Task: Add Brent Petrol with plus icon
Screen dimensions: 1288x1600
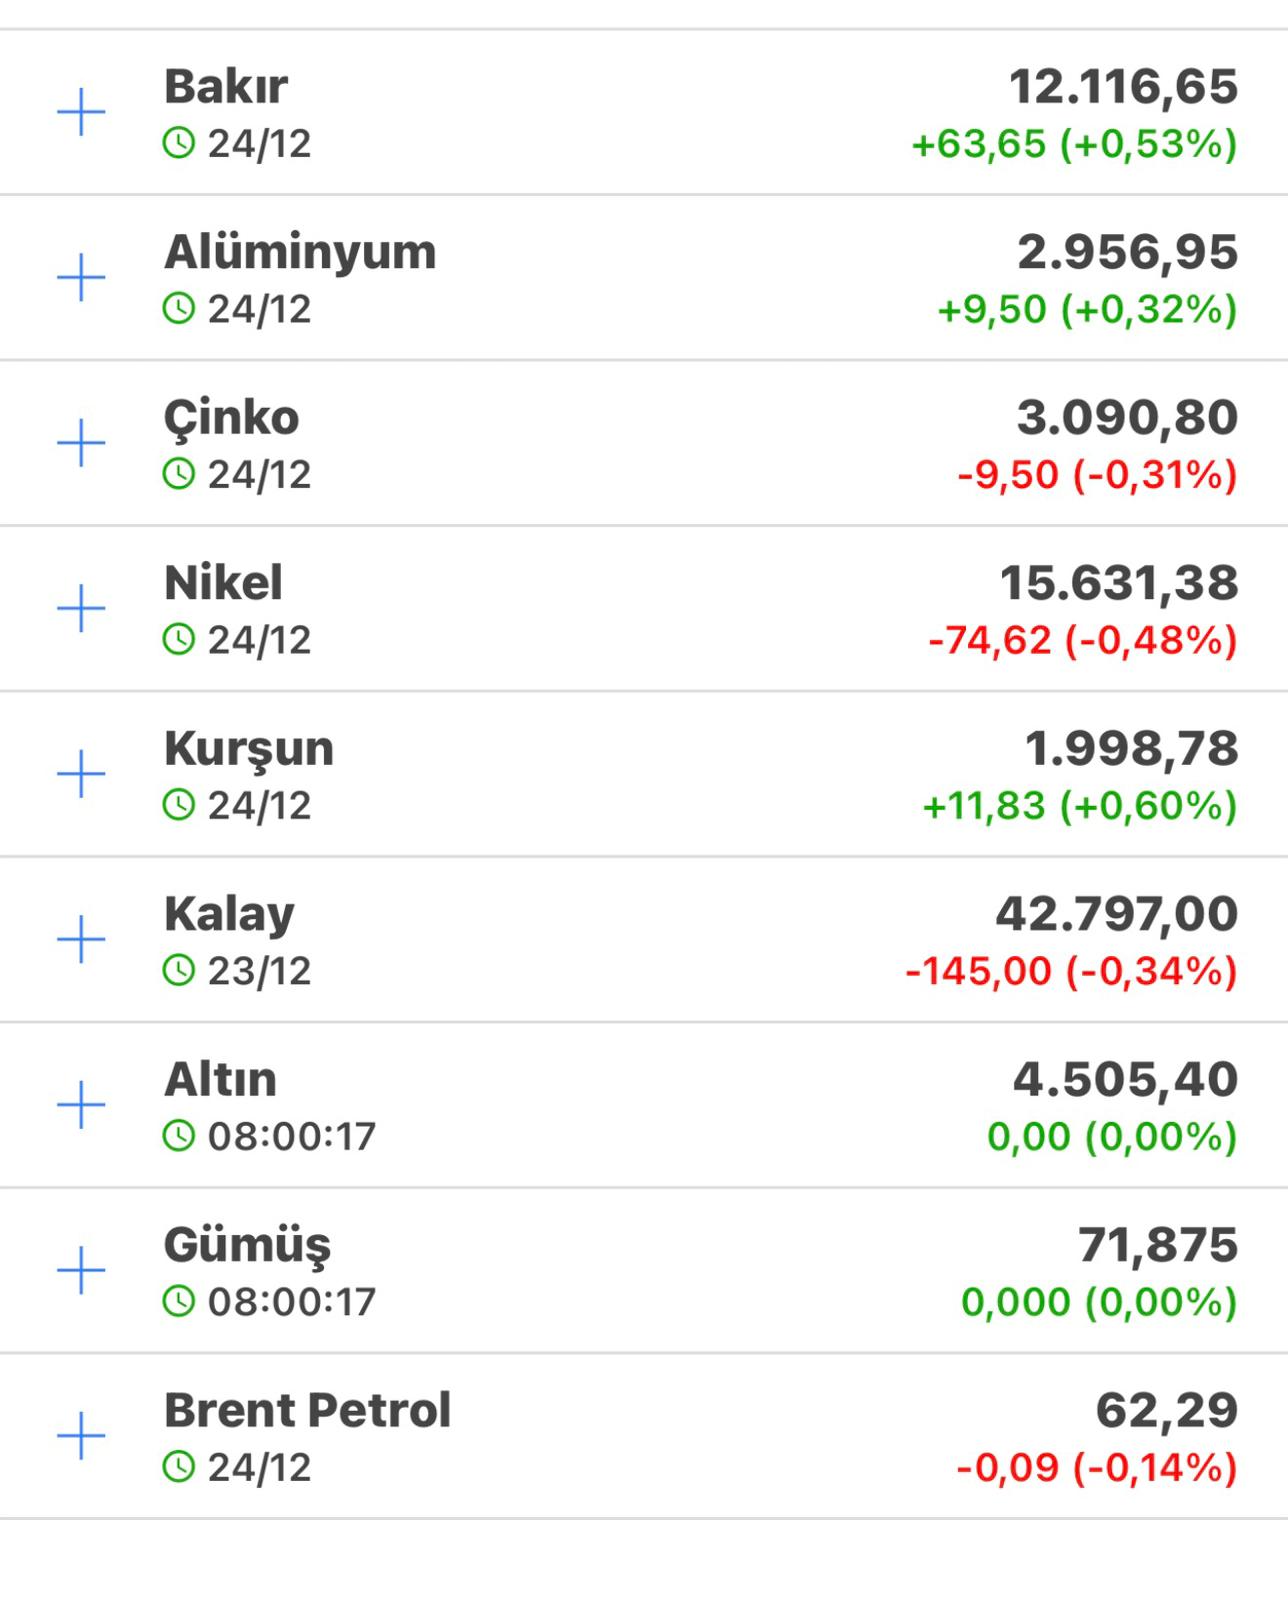Action: coord(81,1436)
